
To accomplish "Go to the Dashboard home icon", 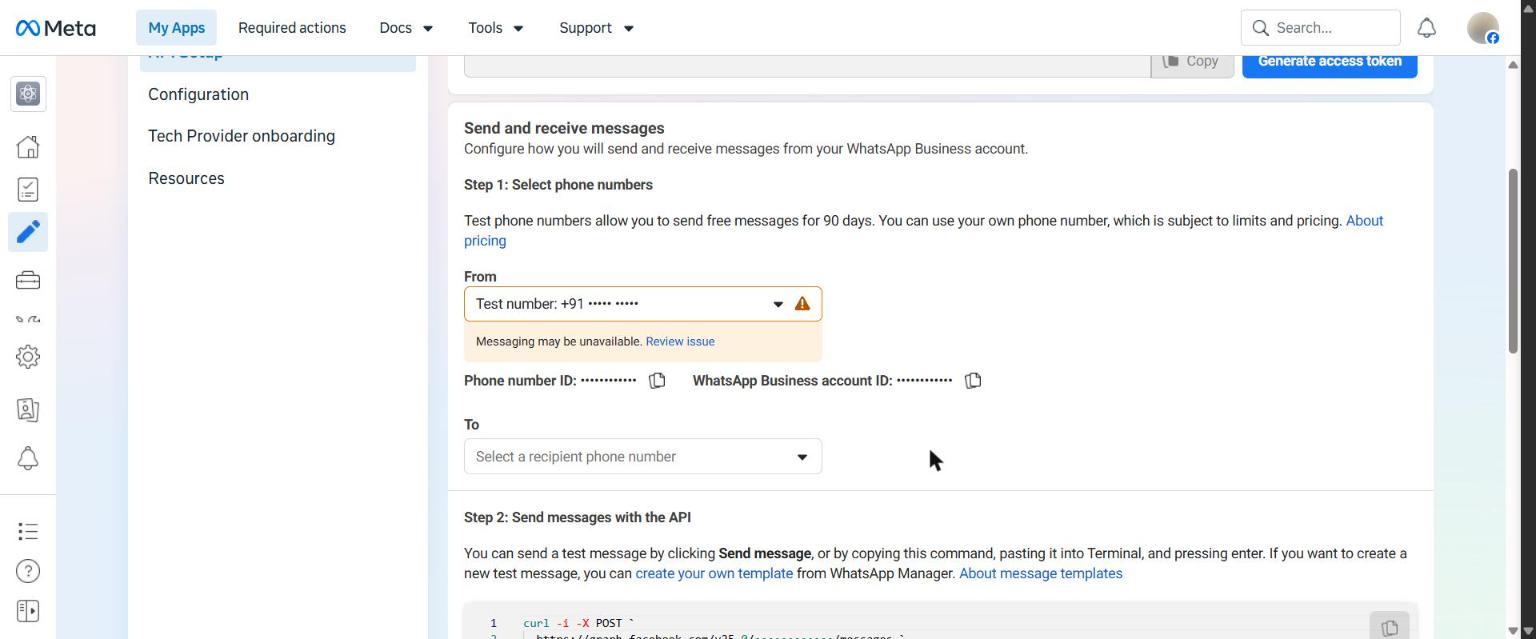I will pyautogui.click(x=28, y=146).
